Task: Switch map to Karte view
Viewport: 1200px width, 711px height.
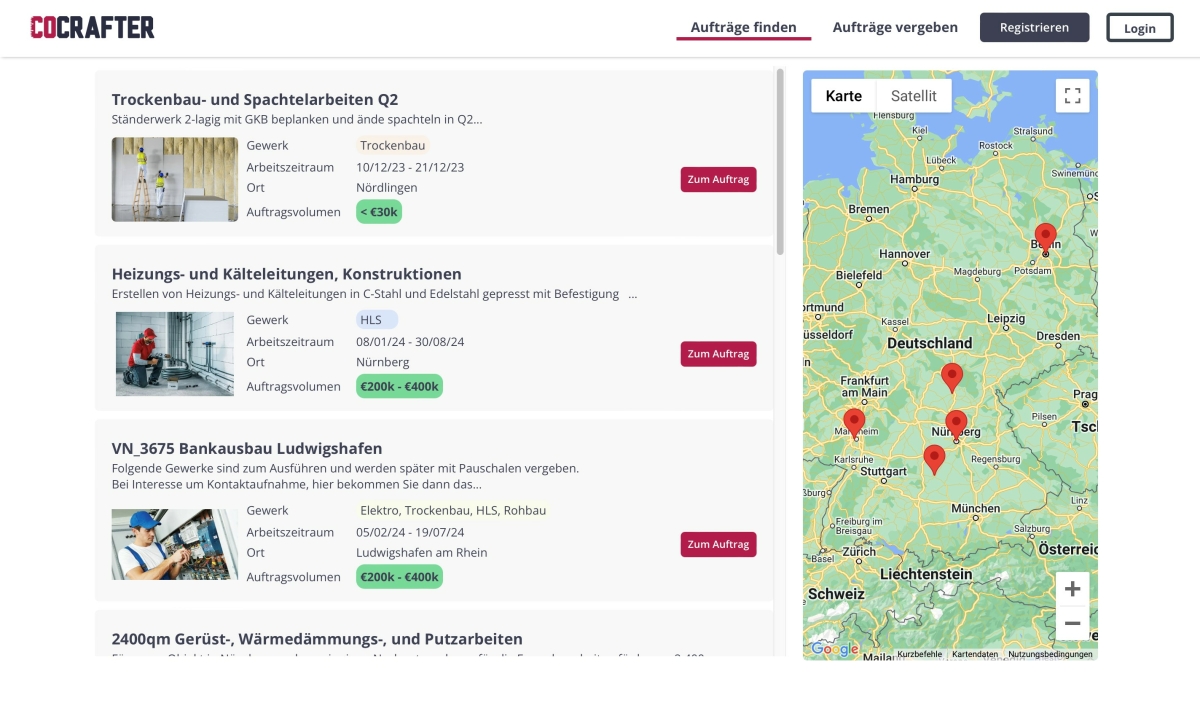Action: coord(844,96)
